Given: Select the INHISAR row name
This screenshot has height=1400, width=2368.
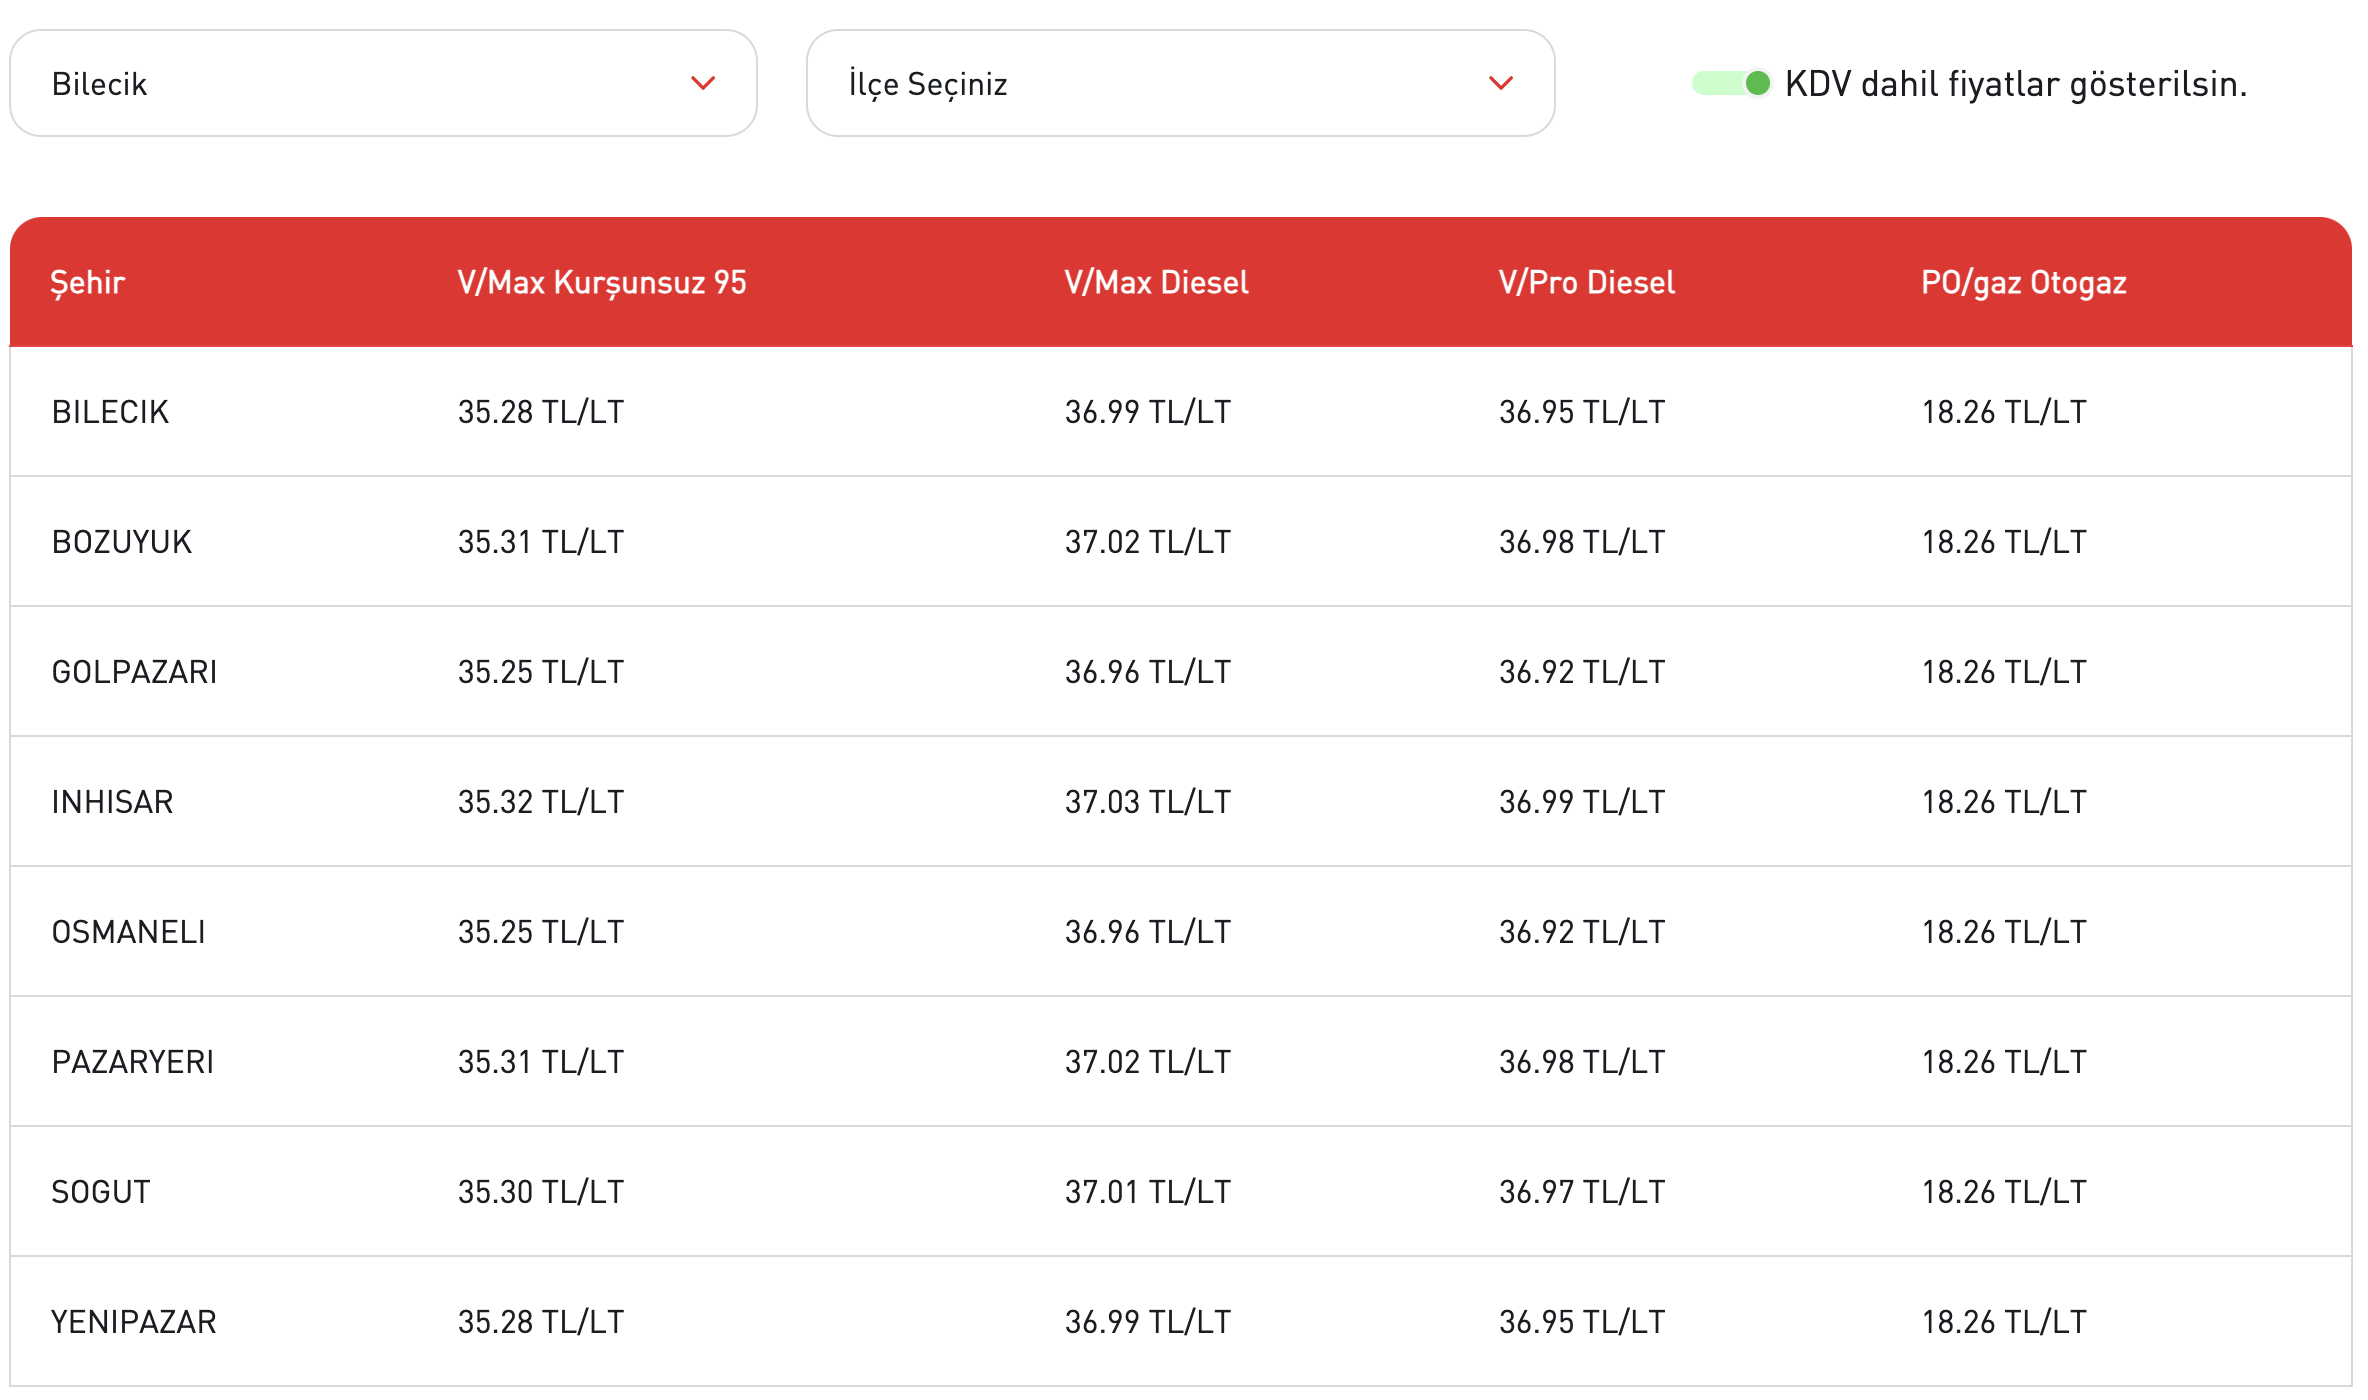Looking at the screenshot, I should [x=112, y=802].
